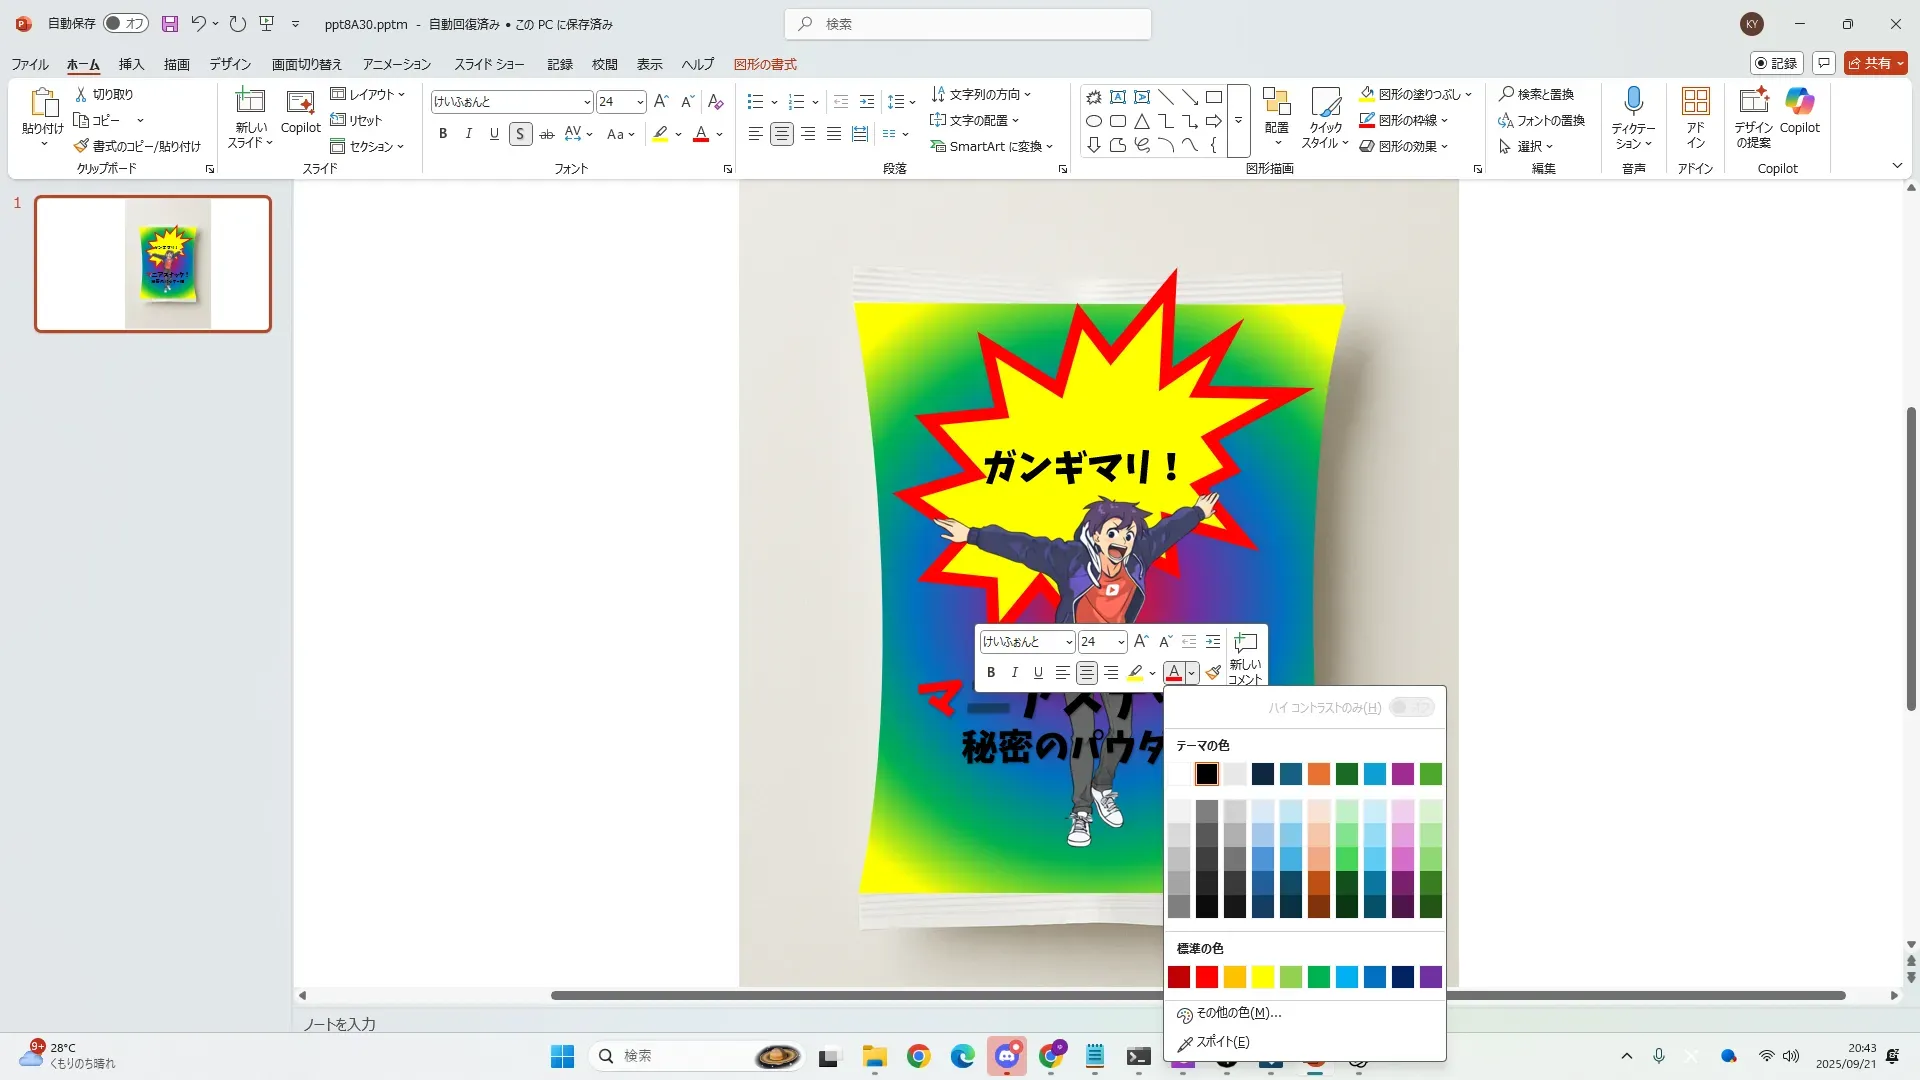
Task: Open more colors その他の色 dialog
Action: click(x=1238, y=1013)
